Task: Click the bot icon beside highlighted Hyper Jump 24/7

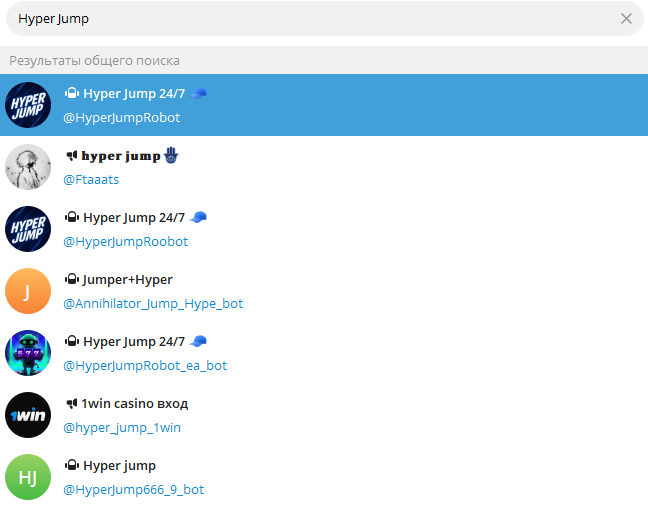Action: click(71, 93)
